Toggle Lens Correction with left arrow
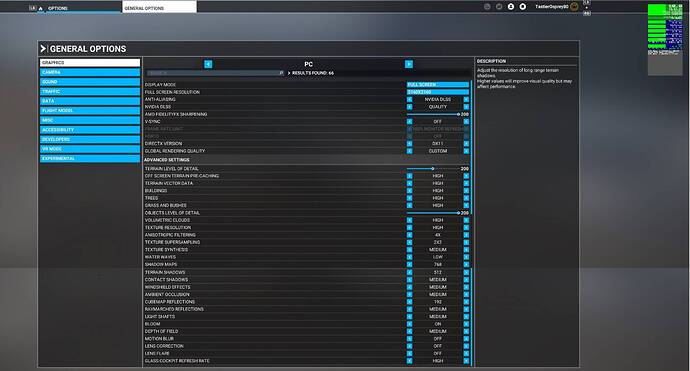The width and height of the screenshot is (690, 371). (x=410, y=346)
